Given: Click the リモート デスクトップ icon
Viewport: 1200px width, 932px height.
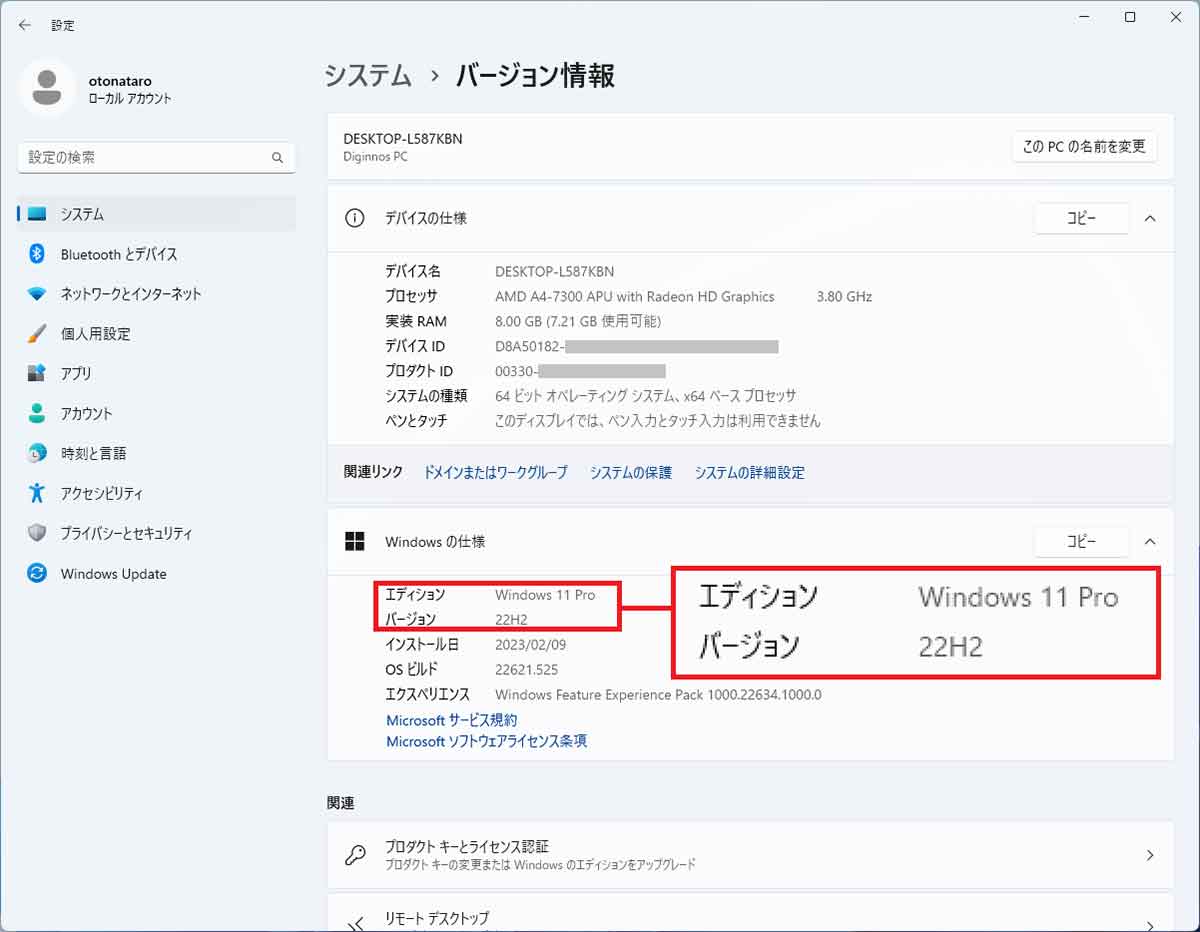Looking at the screenshot, I should (354, 923).
